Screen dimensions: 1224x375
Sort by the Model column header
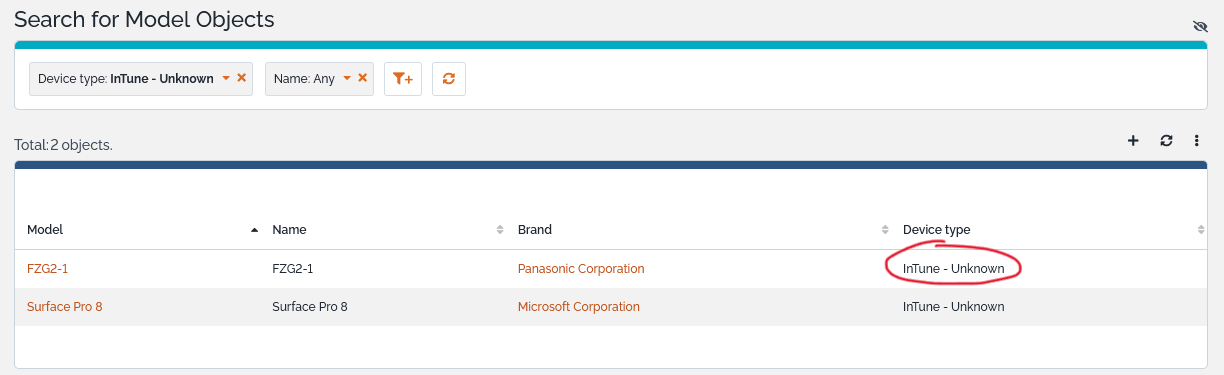tap(45, 230)
